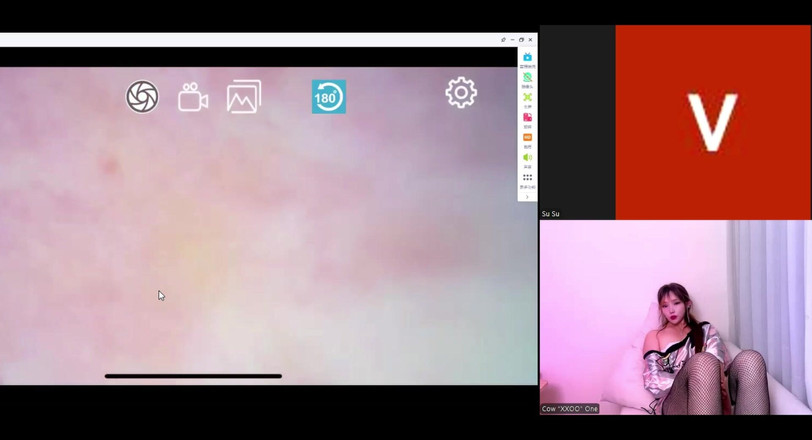Viewport: 812px width, 440px height.
Task: Rotate view with the 180 icon
Action: [328, 97]
